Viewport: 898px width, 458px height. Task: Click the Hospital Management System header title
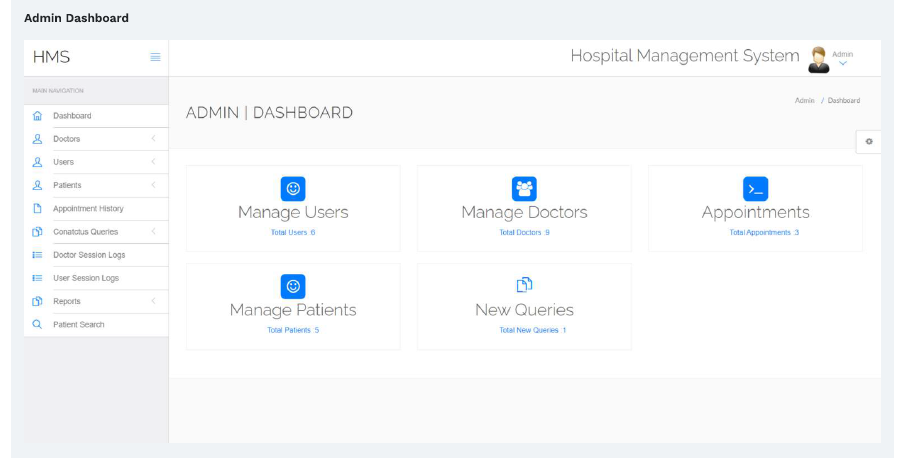(684, 56)
